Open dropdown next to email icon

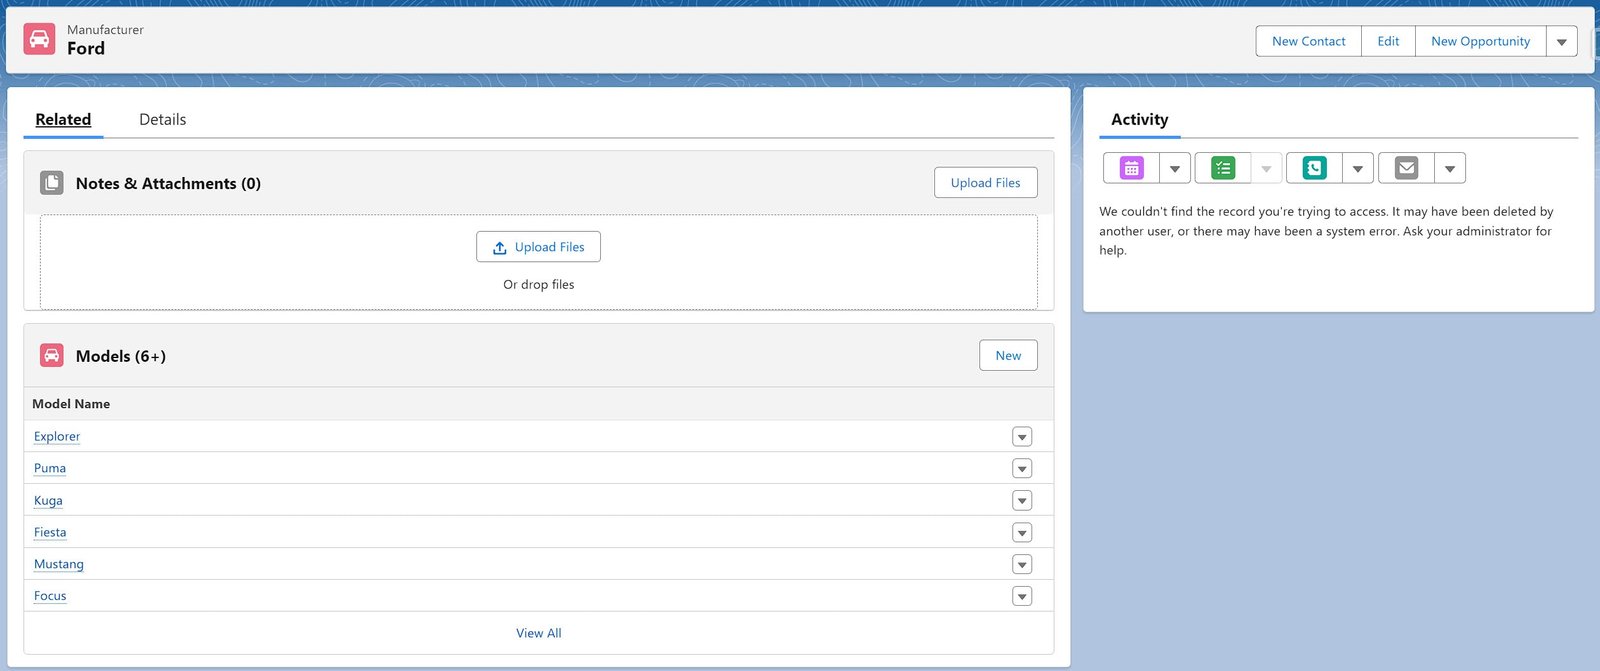1450,168
